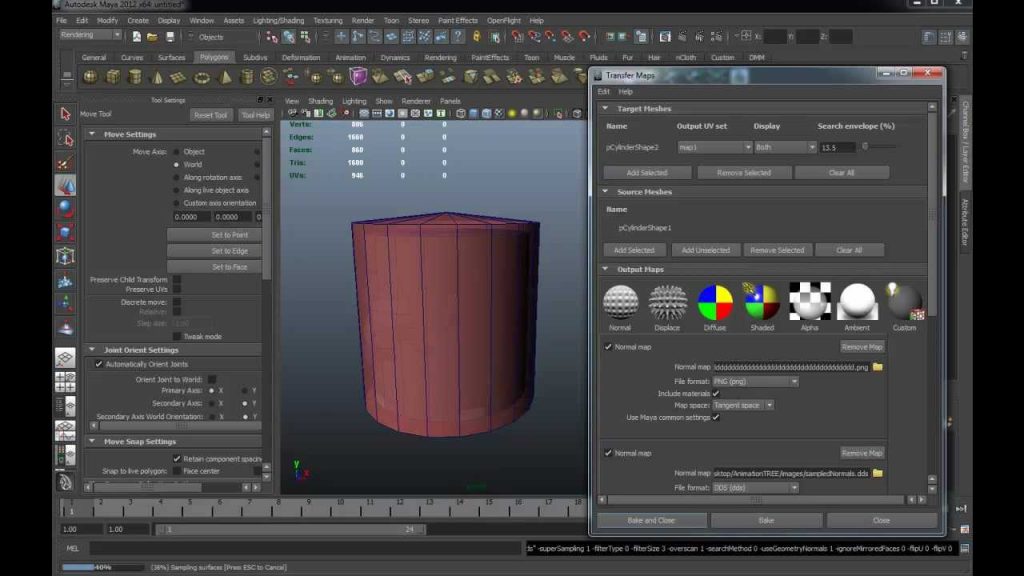
Task: Click the Reset Tool button
Action: coord(210,115)
